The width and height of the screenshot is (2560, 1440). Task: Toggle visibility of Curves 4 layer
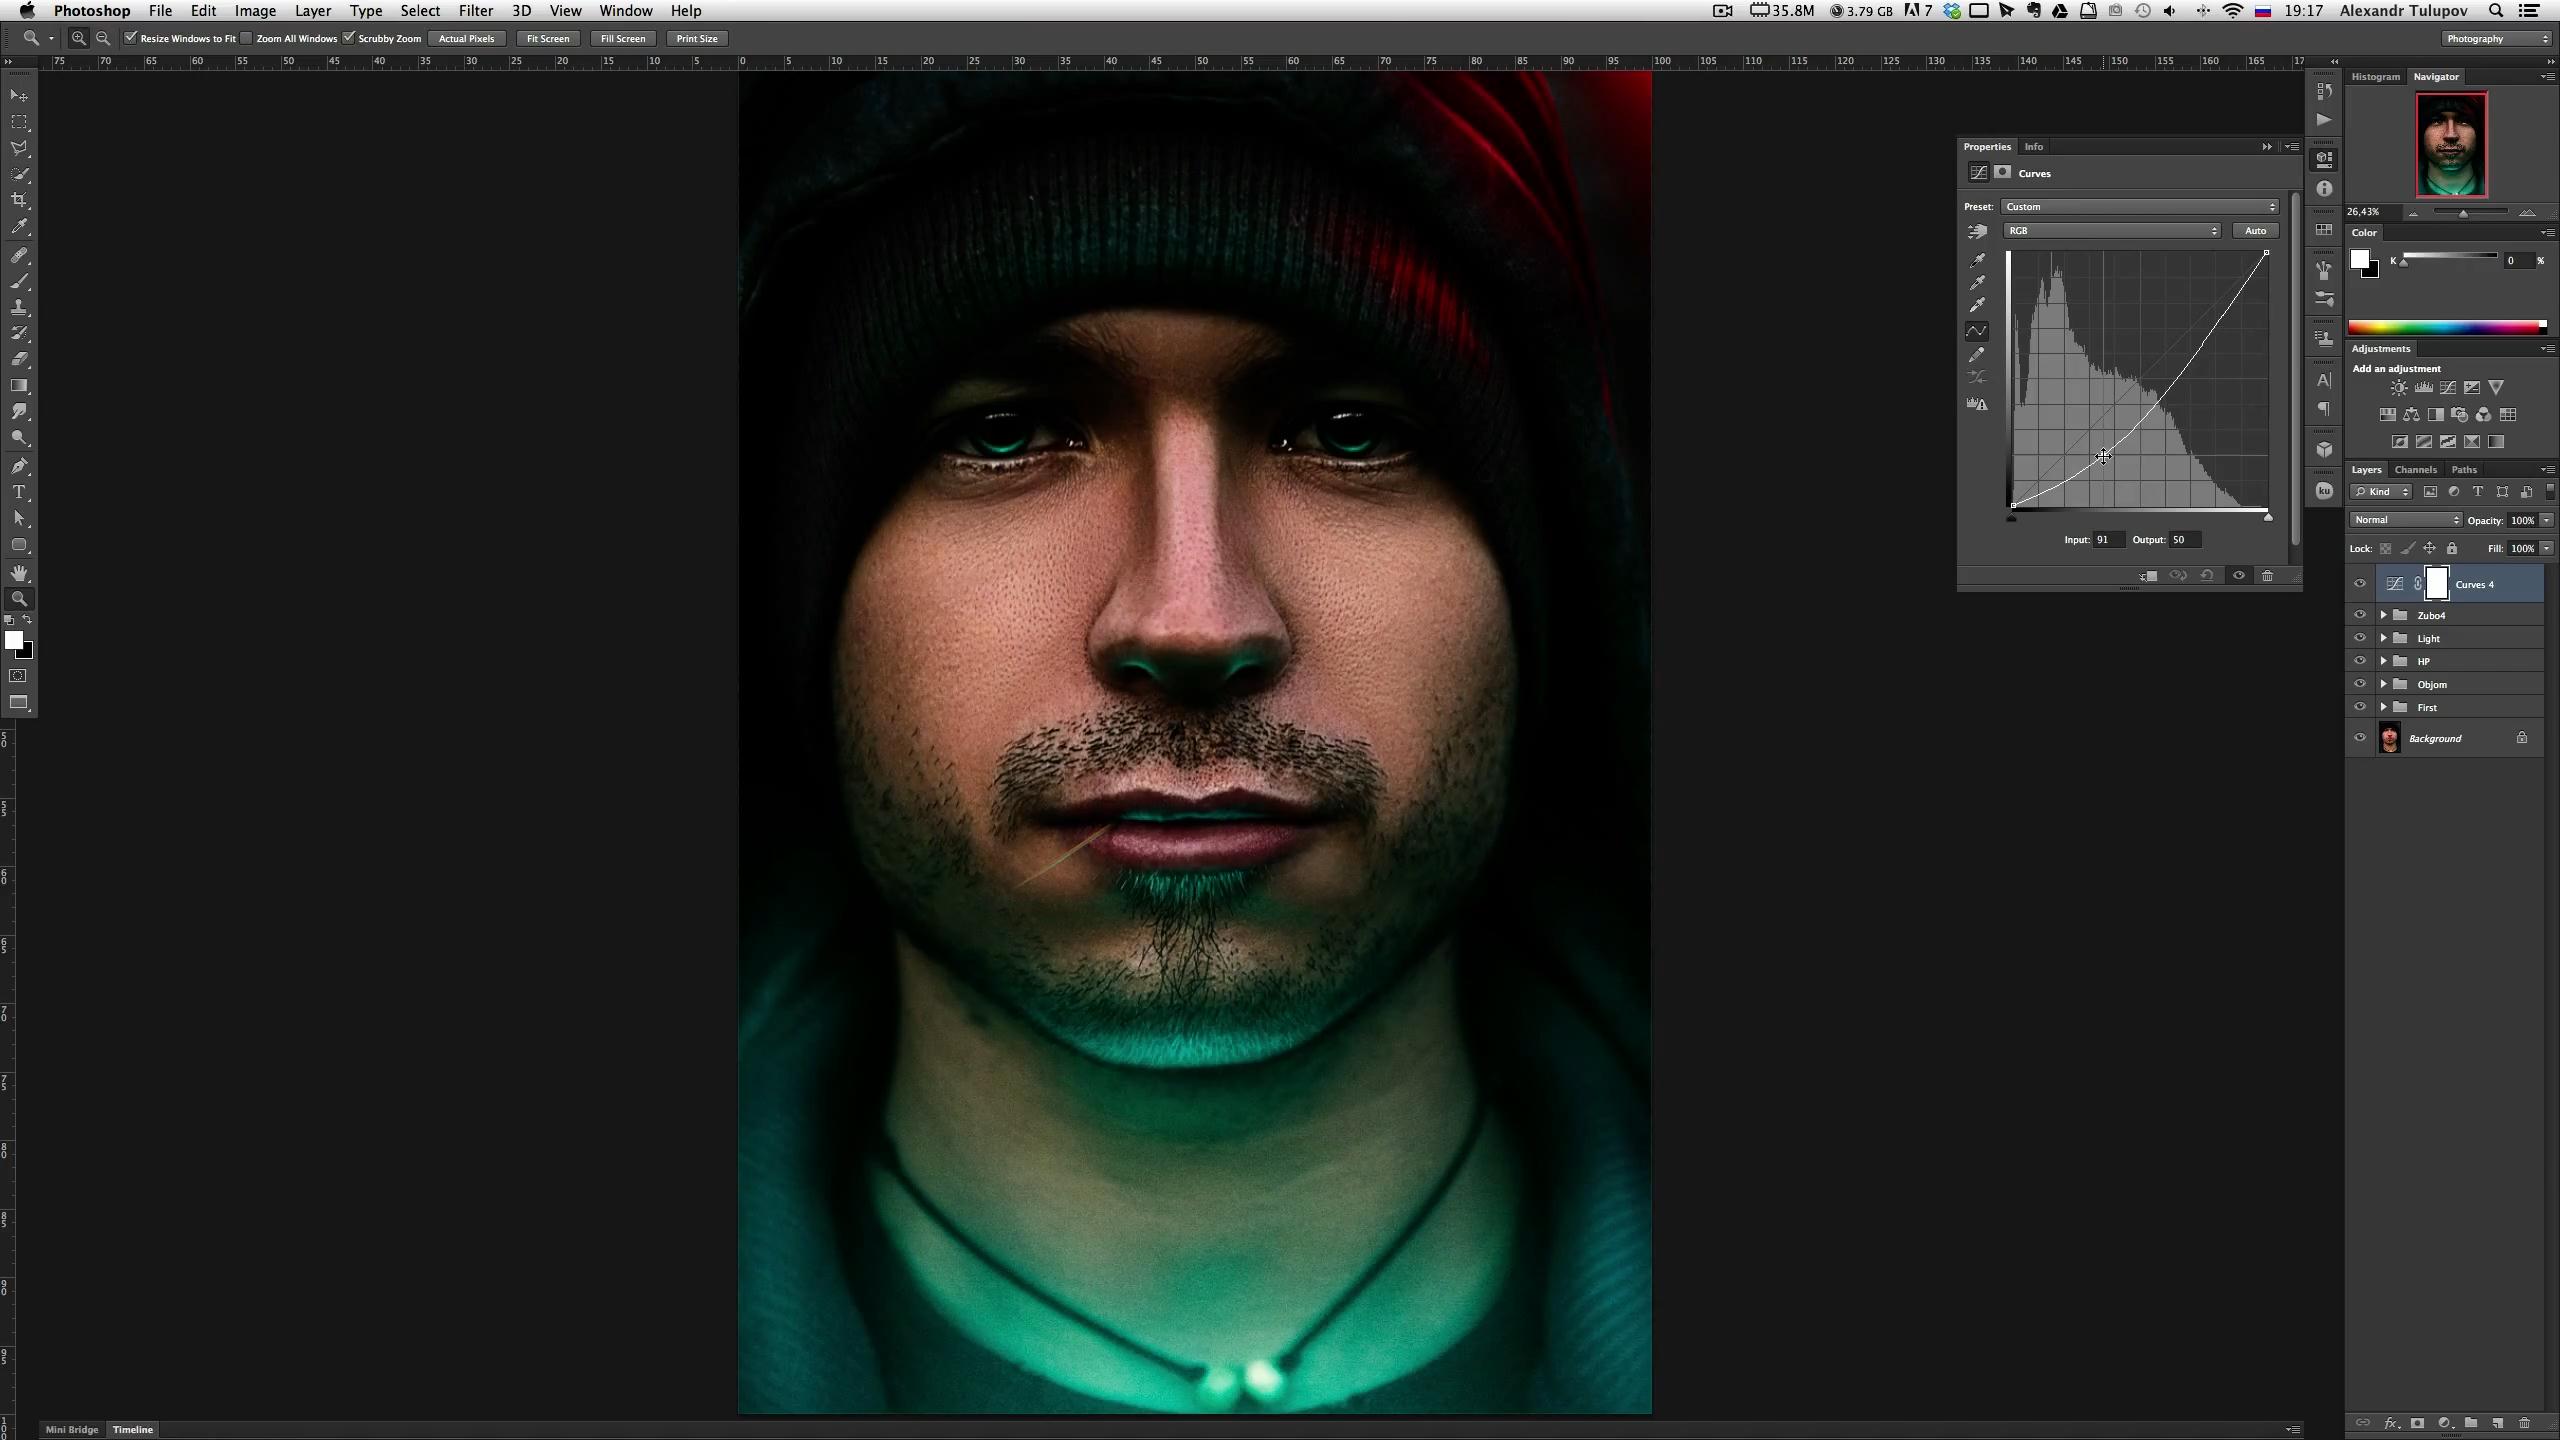pos(2360,584)
